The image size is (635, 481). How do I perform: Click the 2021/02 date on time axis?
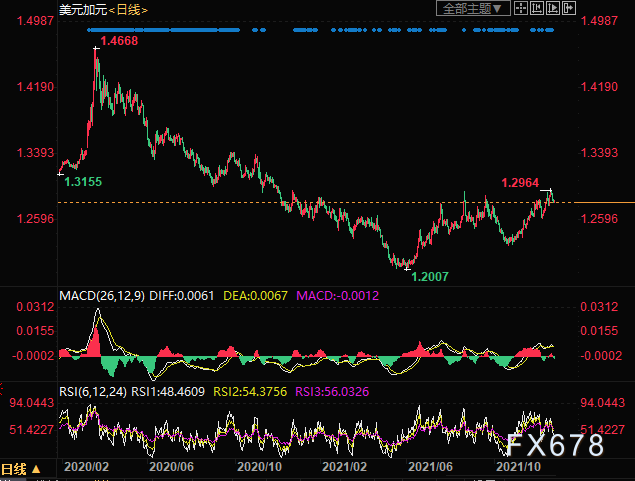click(344, 467)
